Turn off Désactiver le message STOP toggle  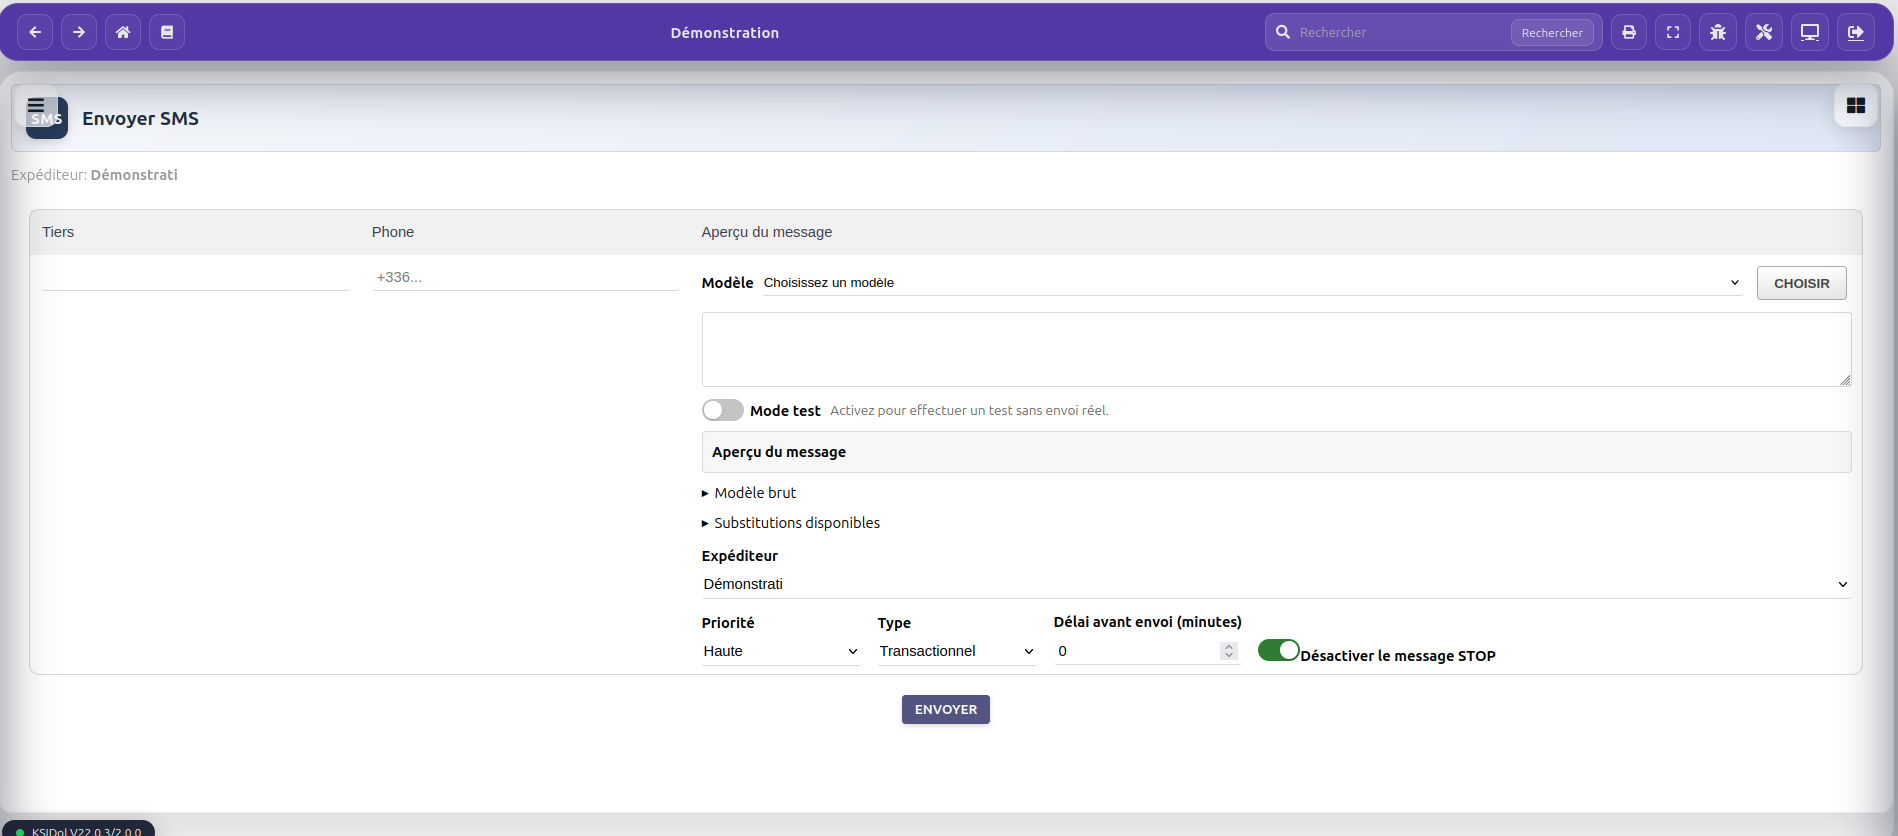[x=1278, y=651]
